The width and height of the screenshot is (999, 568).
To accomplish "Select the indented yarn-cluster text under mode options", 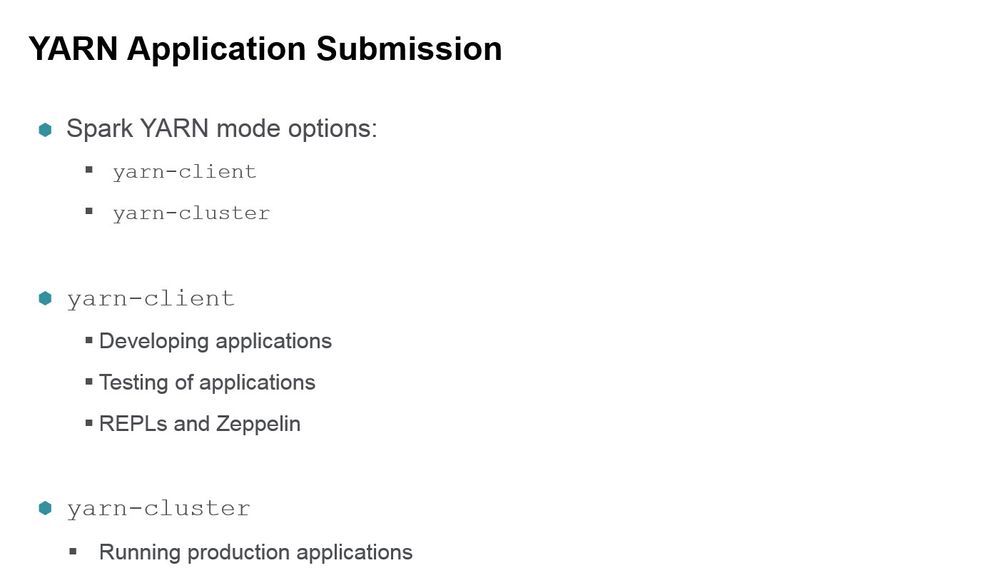I will [191, 213].
